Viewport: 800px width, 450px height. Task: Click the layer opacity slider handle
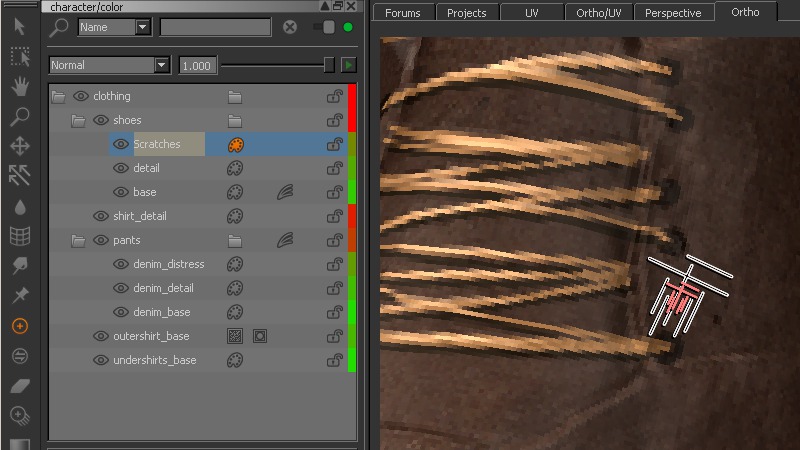coord(329,65)
